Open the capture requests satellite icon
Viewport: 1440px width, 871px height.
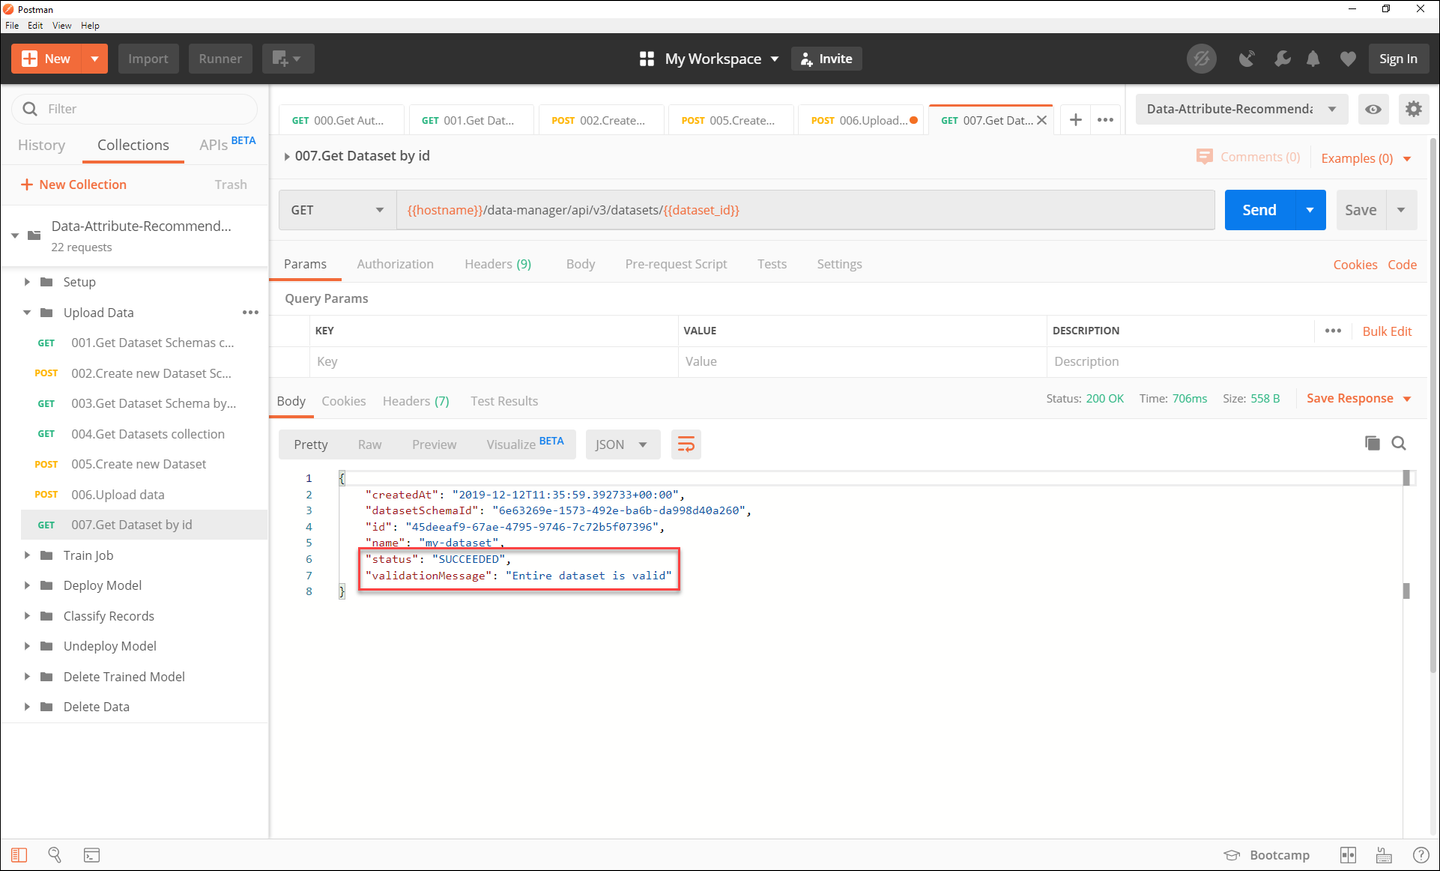pyautogui.click(x=1246, y=59)
